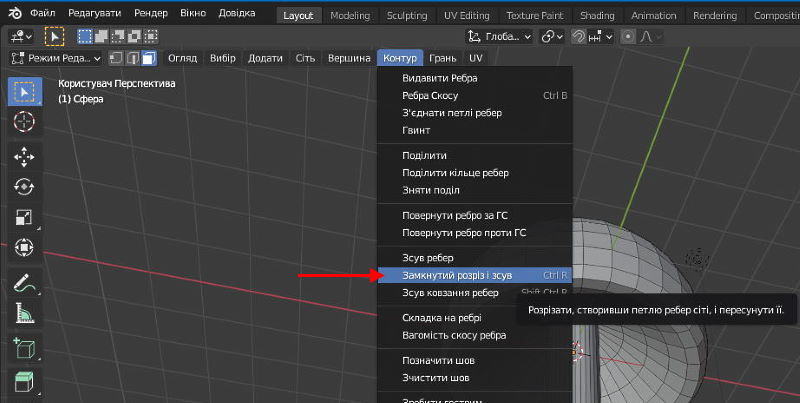
Task: Open editor type dropdown
Action: [21, 37]
